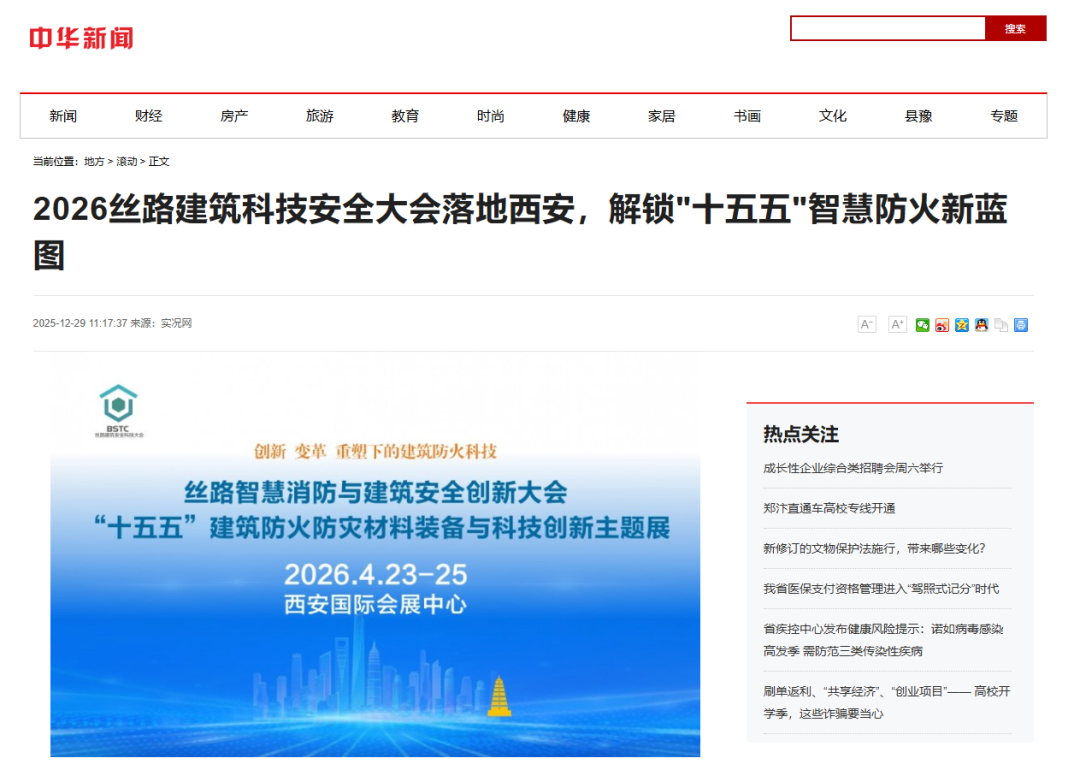Screen dimensions: 1080x764
Task: Print the article with printer icon
Action: tap(1021, 325)
